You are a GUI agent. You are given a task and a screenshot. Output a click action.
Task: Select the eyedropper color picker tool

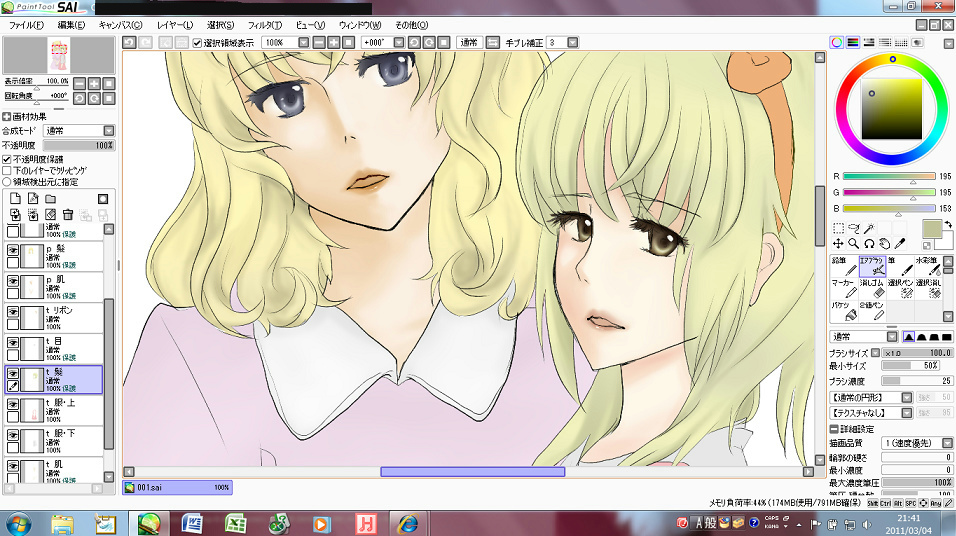click(899, 243)
